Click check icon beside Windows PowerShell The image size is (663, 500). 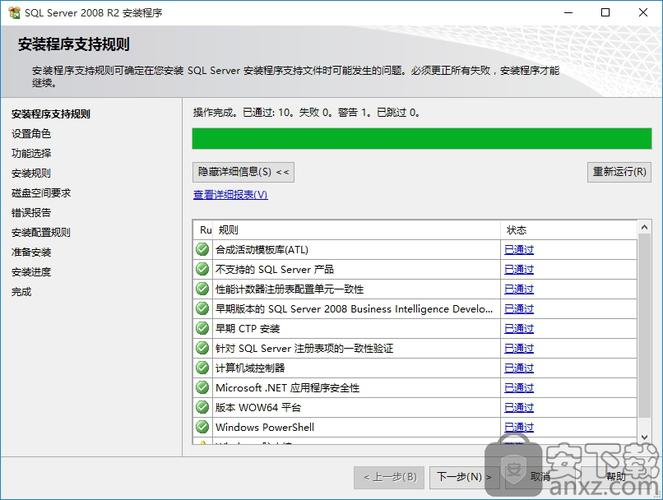pos(203,427)
